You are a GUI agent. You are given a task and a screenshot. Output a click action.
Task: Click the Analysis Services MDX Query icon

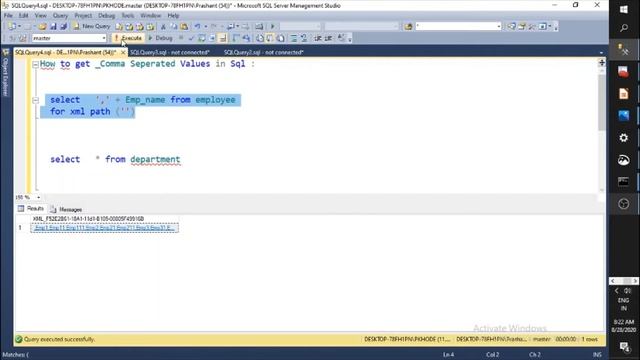tap(129, 27)
